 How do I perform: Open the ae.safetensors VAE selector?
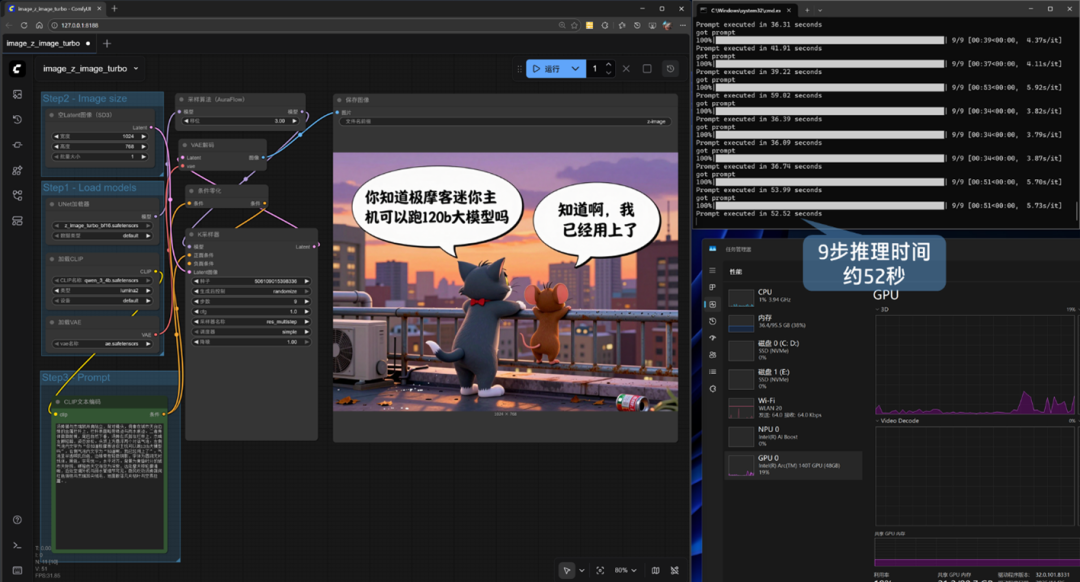102,344
